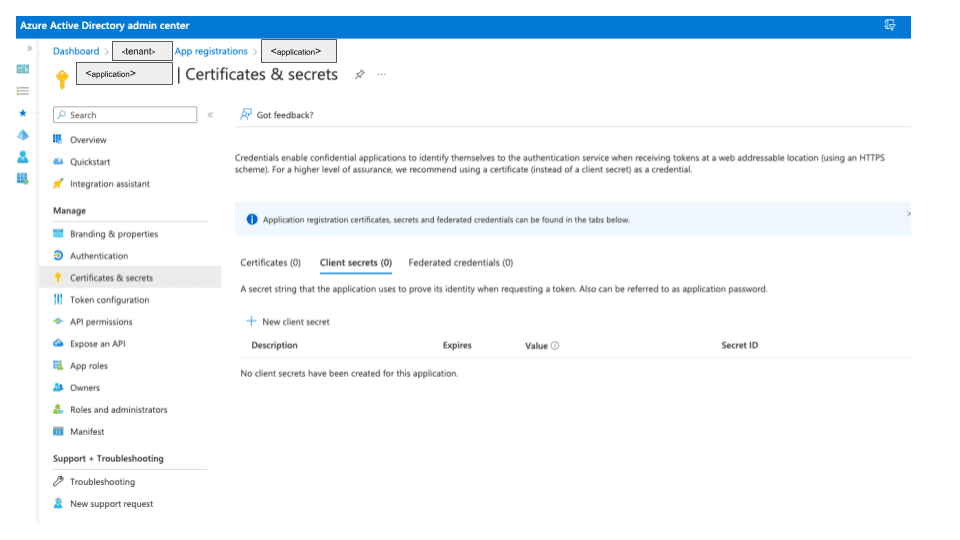Open Enterprise applications grid icon

pyautogui.click(x=23, y=179)
